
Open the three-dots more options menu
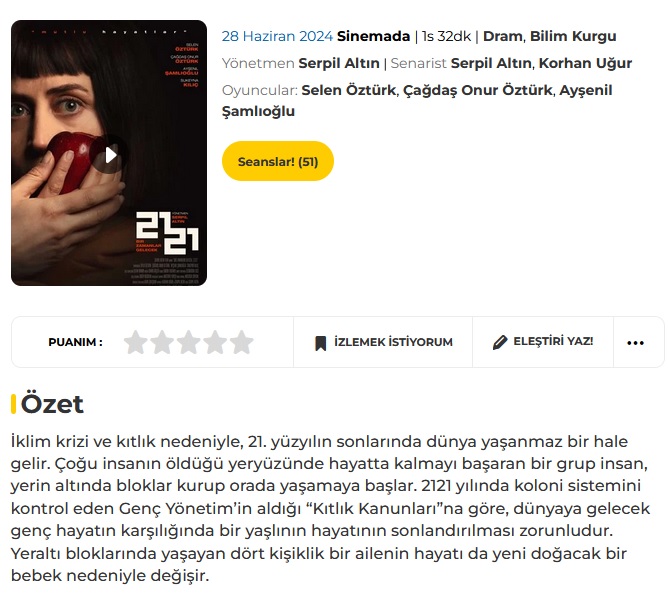pos(635,342)
